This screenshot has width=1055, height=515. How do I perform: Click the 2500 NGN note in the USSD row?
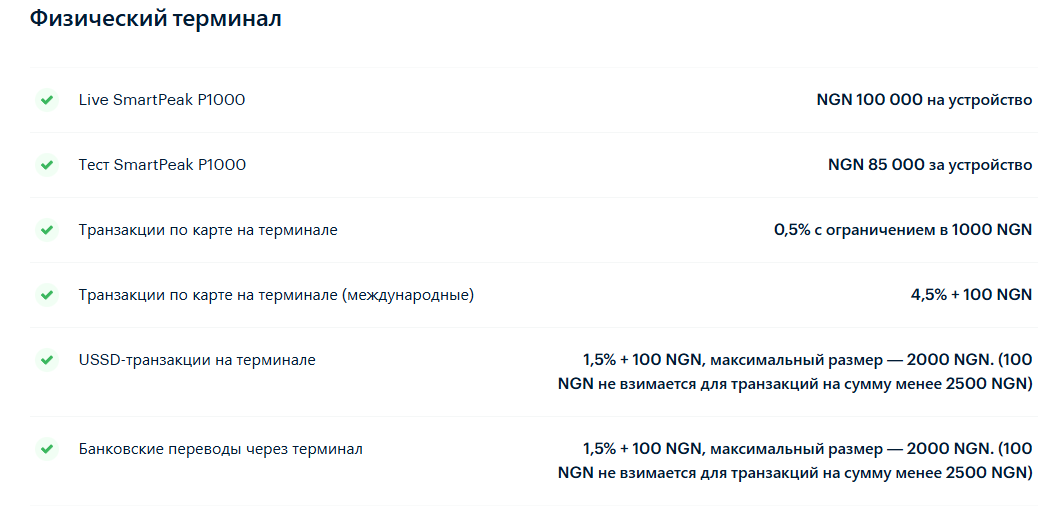tap(990, 384)
